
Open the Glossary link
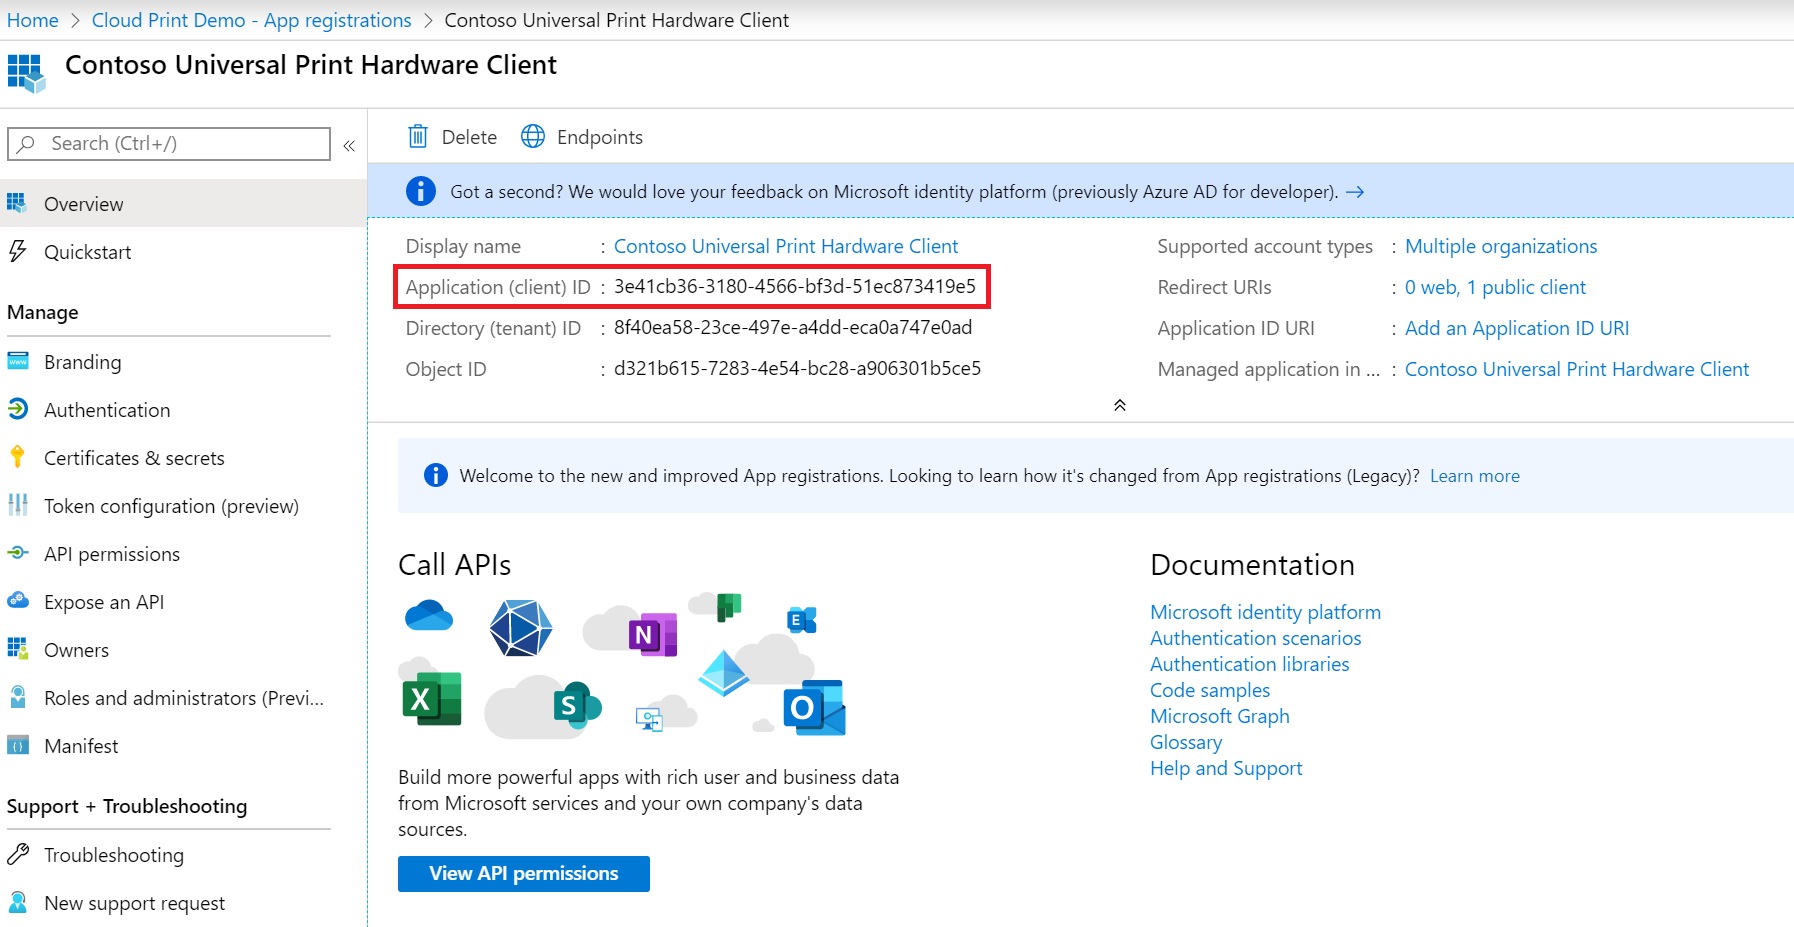[x=1186, y=742]
